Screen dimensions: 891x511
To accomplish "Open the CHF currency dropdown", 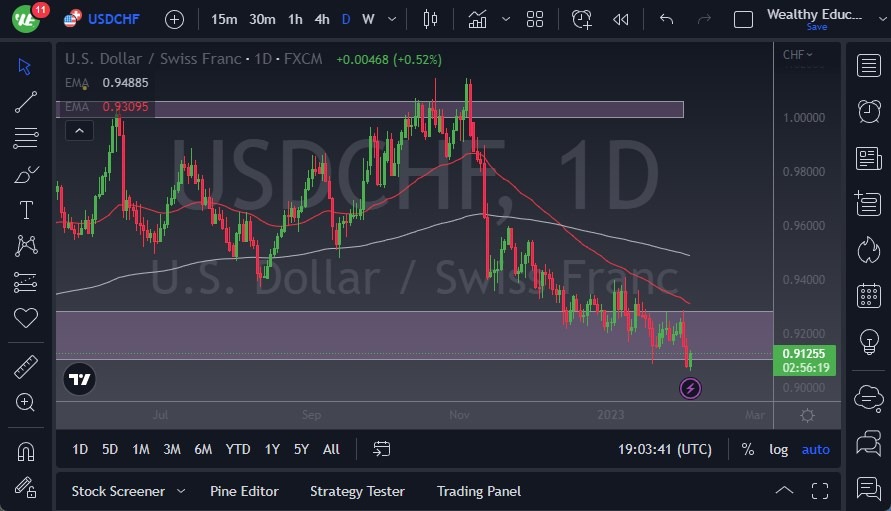I will tap(797, 55).
